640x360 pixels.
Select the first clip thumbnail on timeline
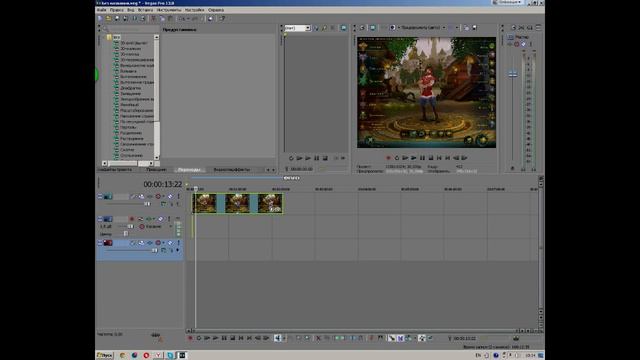point(204,203)
